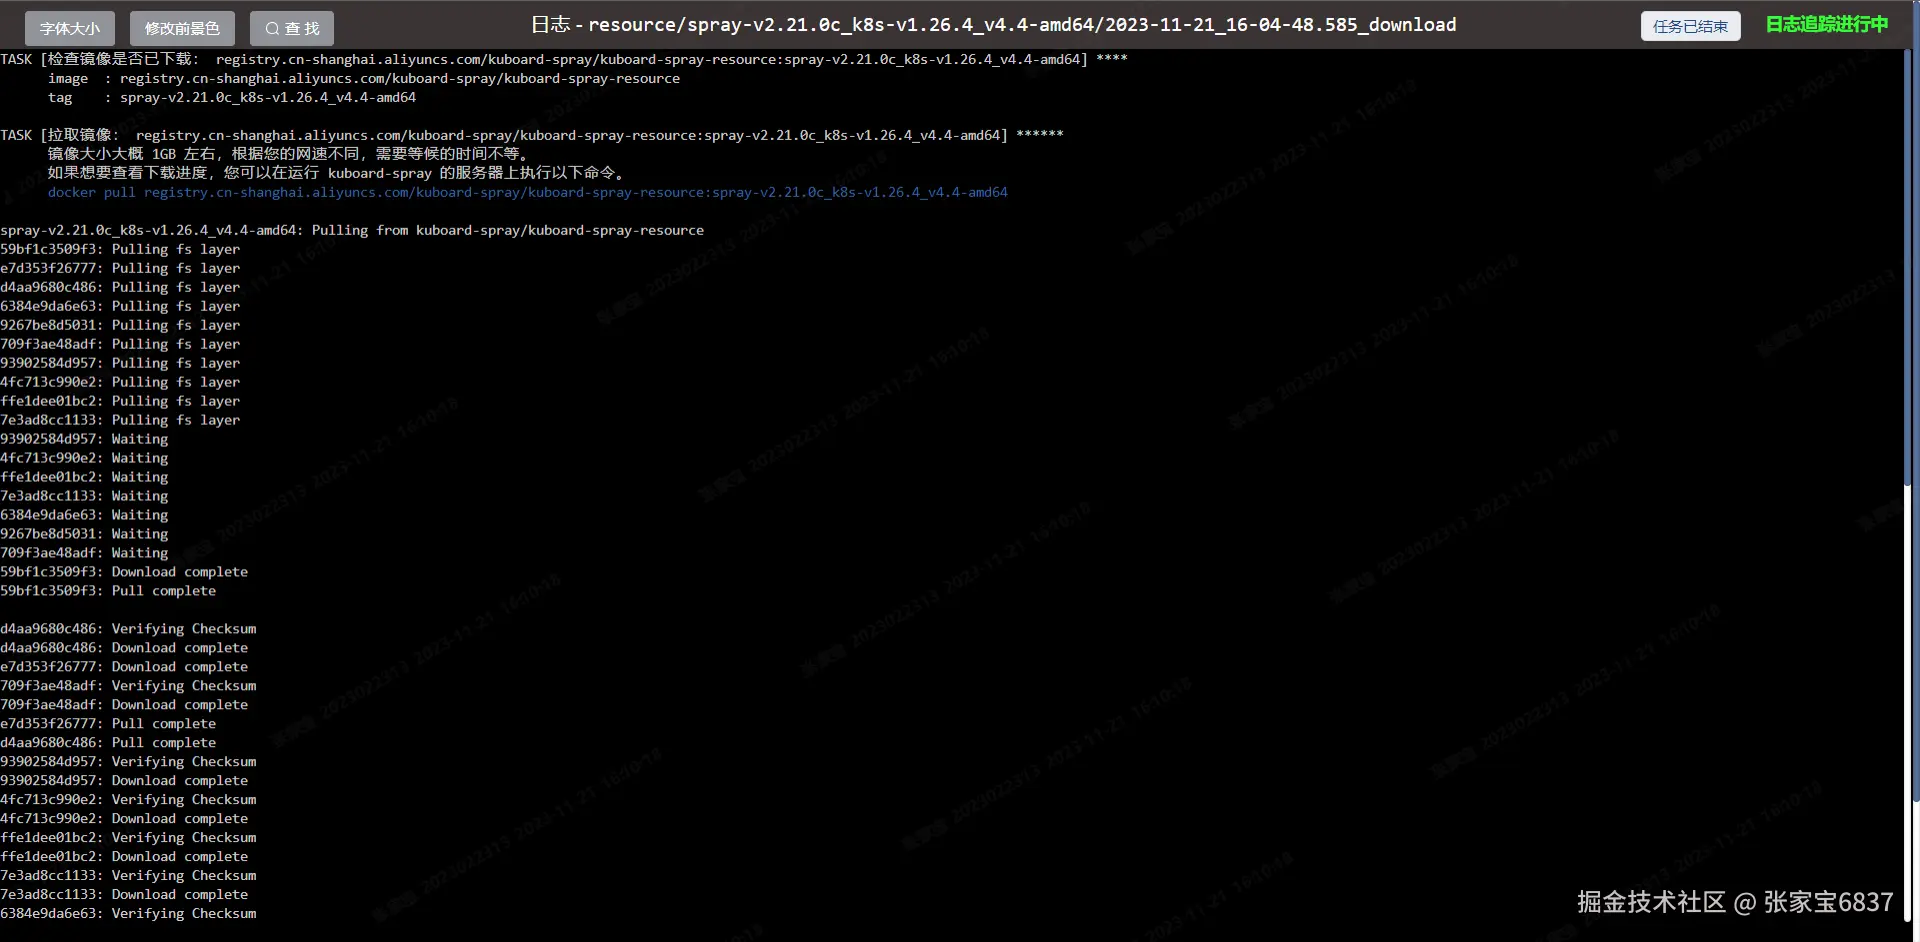The image size is (1920, 942).
Task: Select '6384e9da6e63: Waiting' line
Action: [x=84, y=515]
